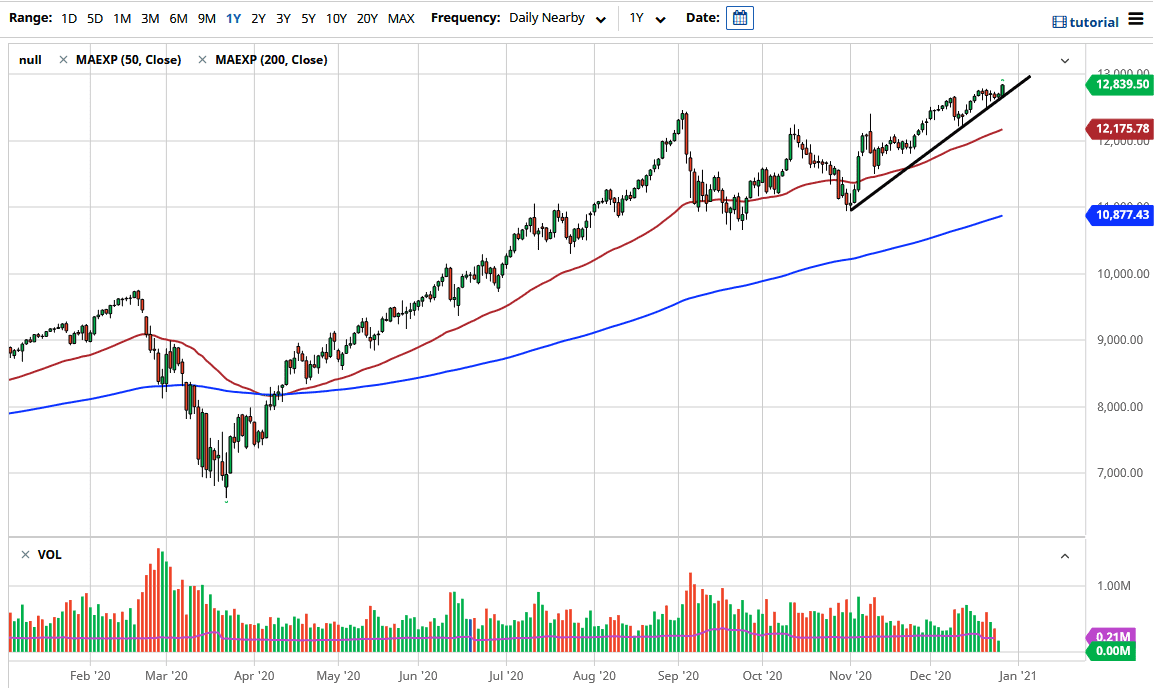Switch range to MAX
This screenshot has height=692, width=1155.
coord(400,18)
